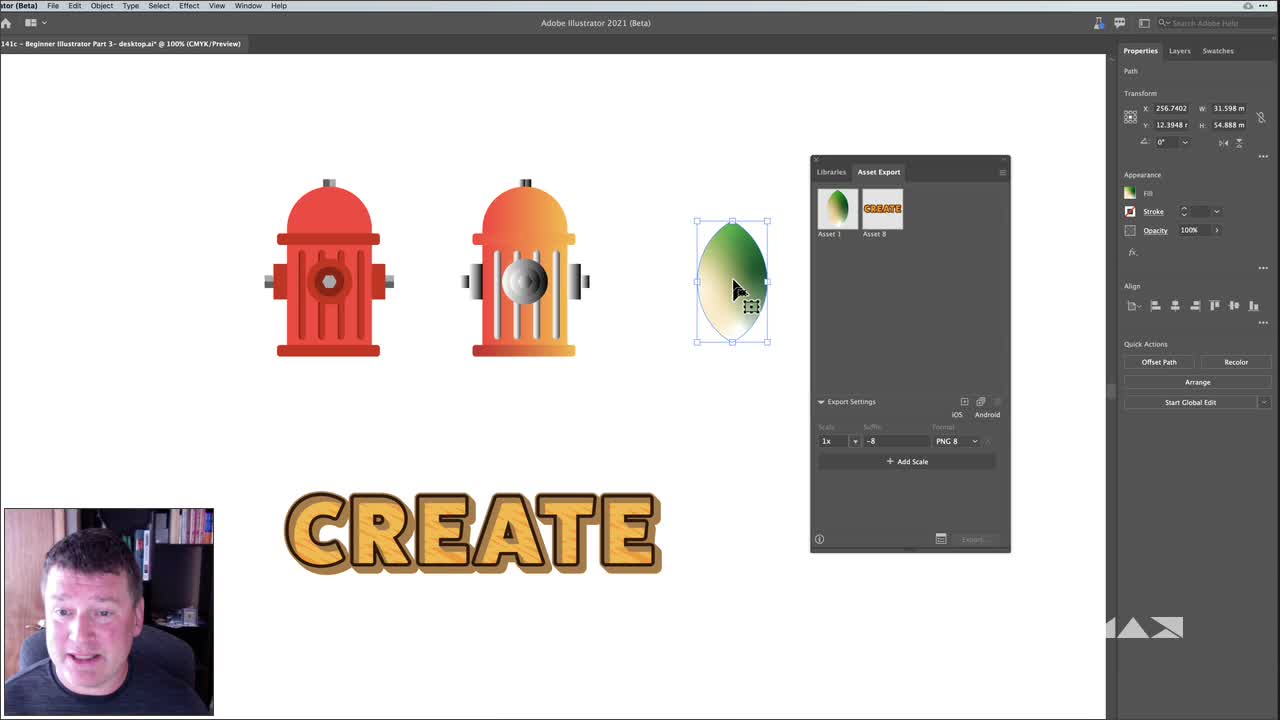Collapse the Export Settings section

tap(821, 402)
